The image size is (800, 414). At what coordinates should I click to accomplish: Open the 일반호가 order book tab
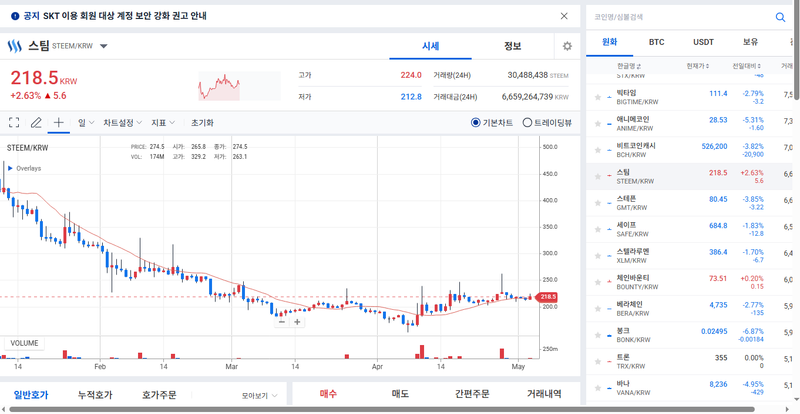(31, 395)
